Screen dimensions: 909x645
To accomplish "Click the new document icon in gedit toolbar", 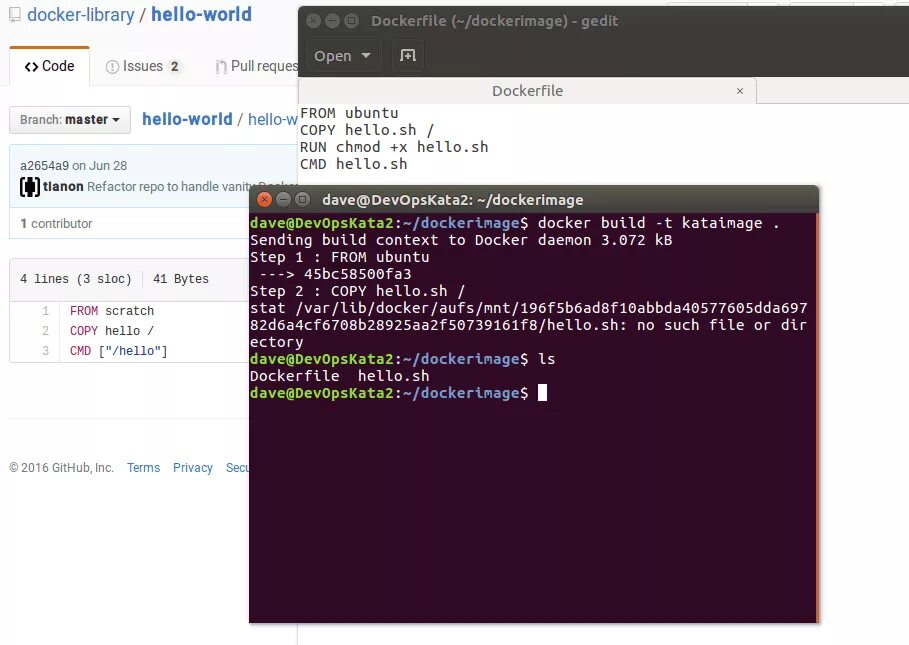I will [408, 56].
